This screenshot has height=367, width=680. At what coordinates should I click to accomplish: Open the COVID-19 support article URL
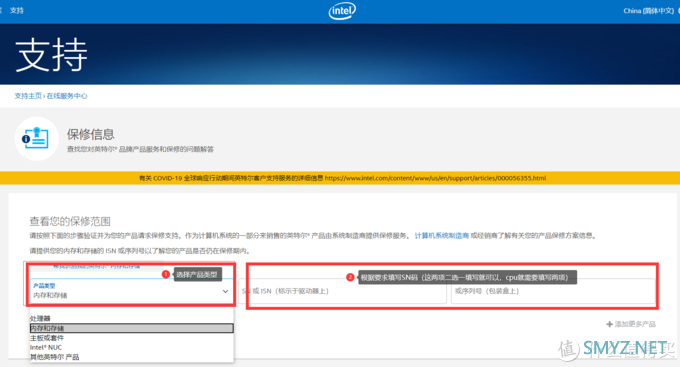pos(435,178)
